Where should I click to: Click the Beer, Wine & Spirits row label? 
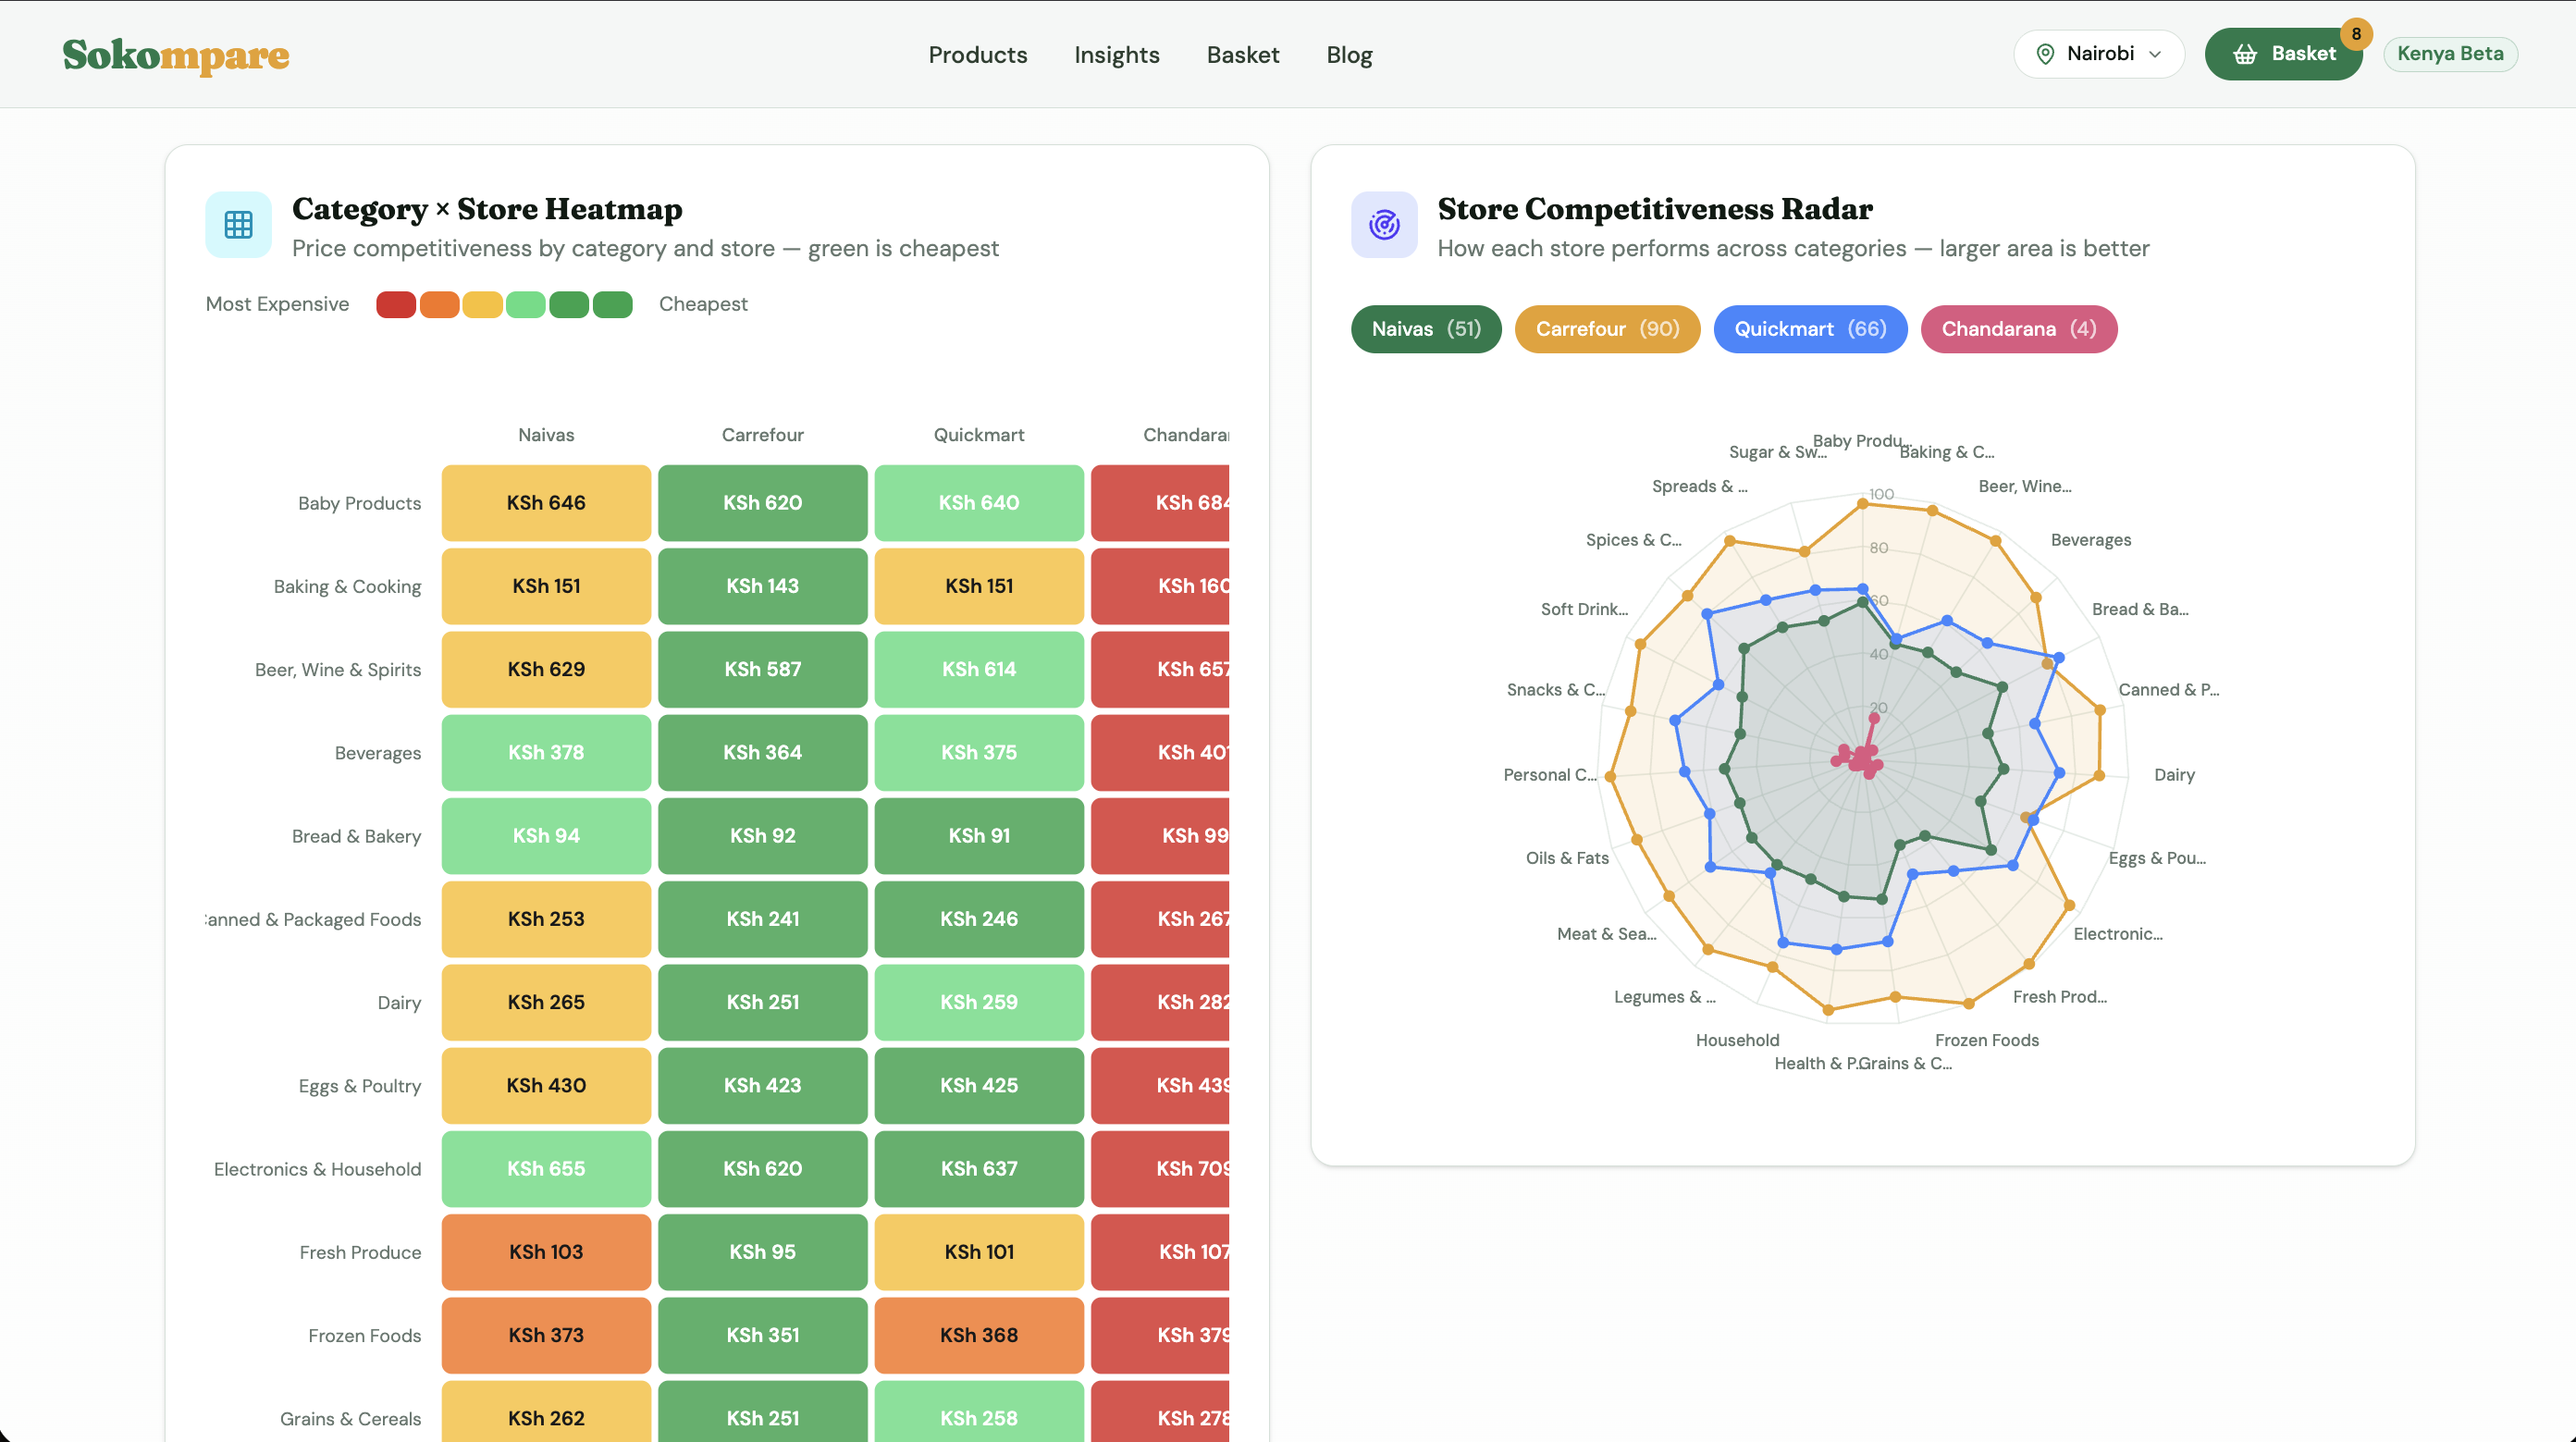(x=338, y=670)
